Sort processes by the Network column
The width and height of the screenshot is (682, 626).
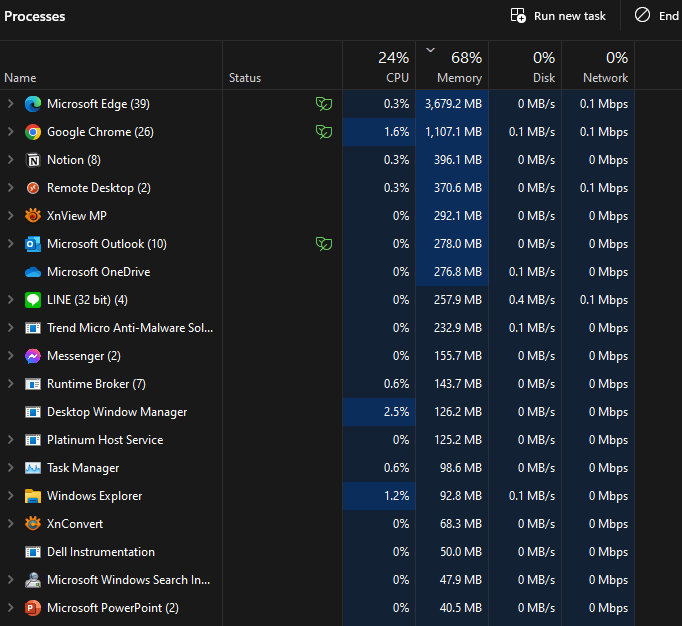click(598, 66)
